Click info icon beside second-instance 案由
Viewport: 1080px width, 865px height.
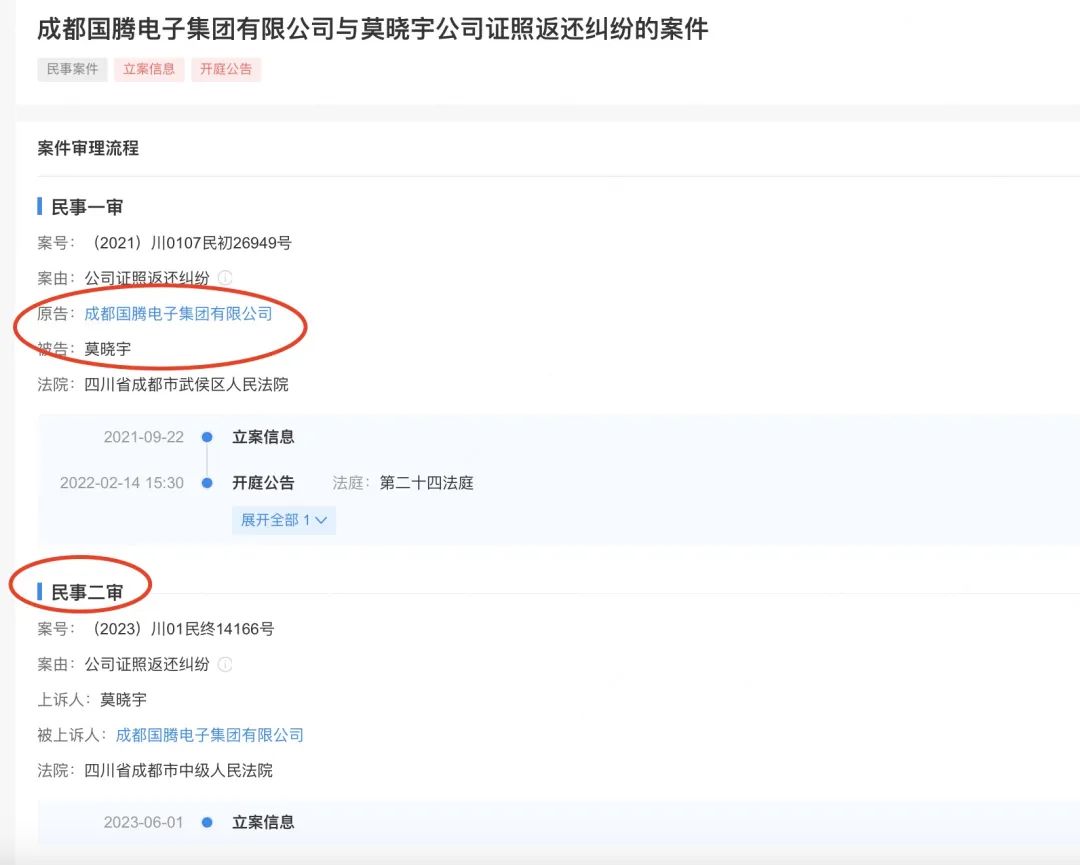(x=225, y=664)
